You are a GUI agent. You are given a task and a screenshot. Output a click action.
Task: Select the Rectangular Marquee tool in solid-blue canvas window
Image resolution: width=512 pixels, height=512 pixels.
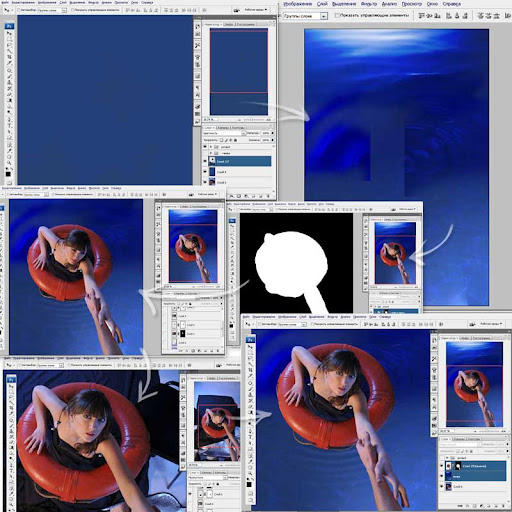pos(9,39)
